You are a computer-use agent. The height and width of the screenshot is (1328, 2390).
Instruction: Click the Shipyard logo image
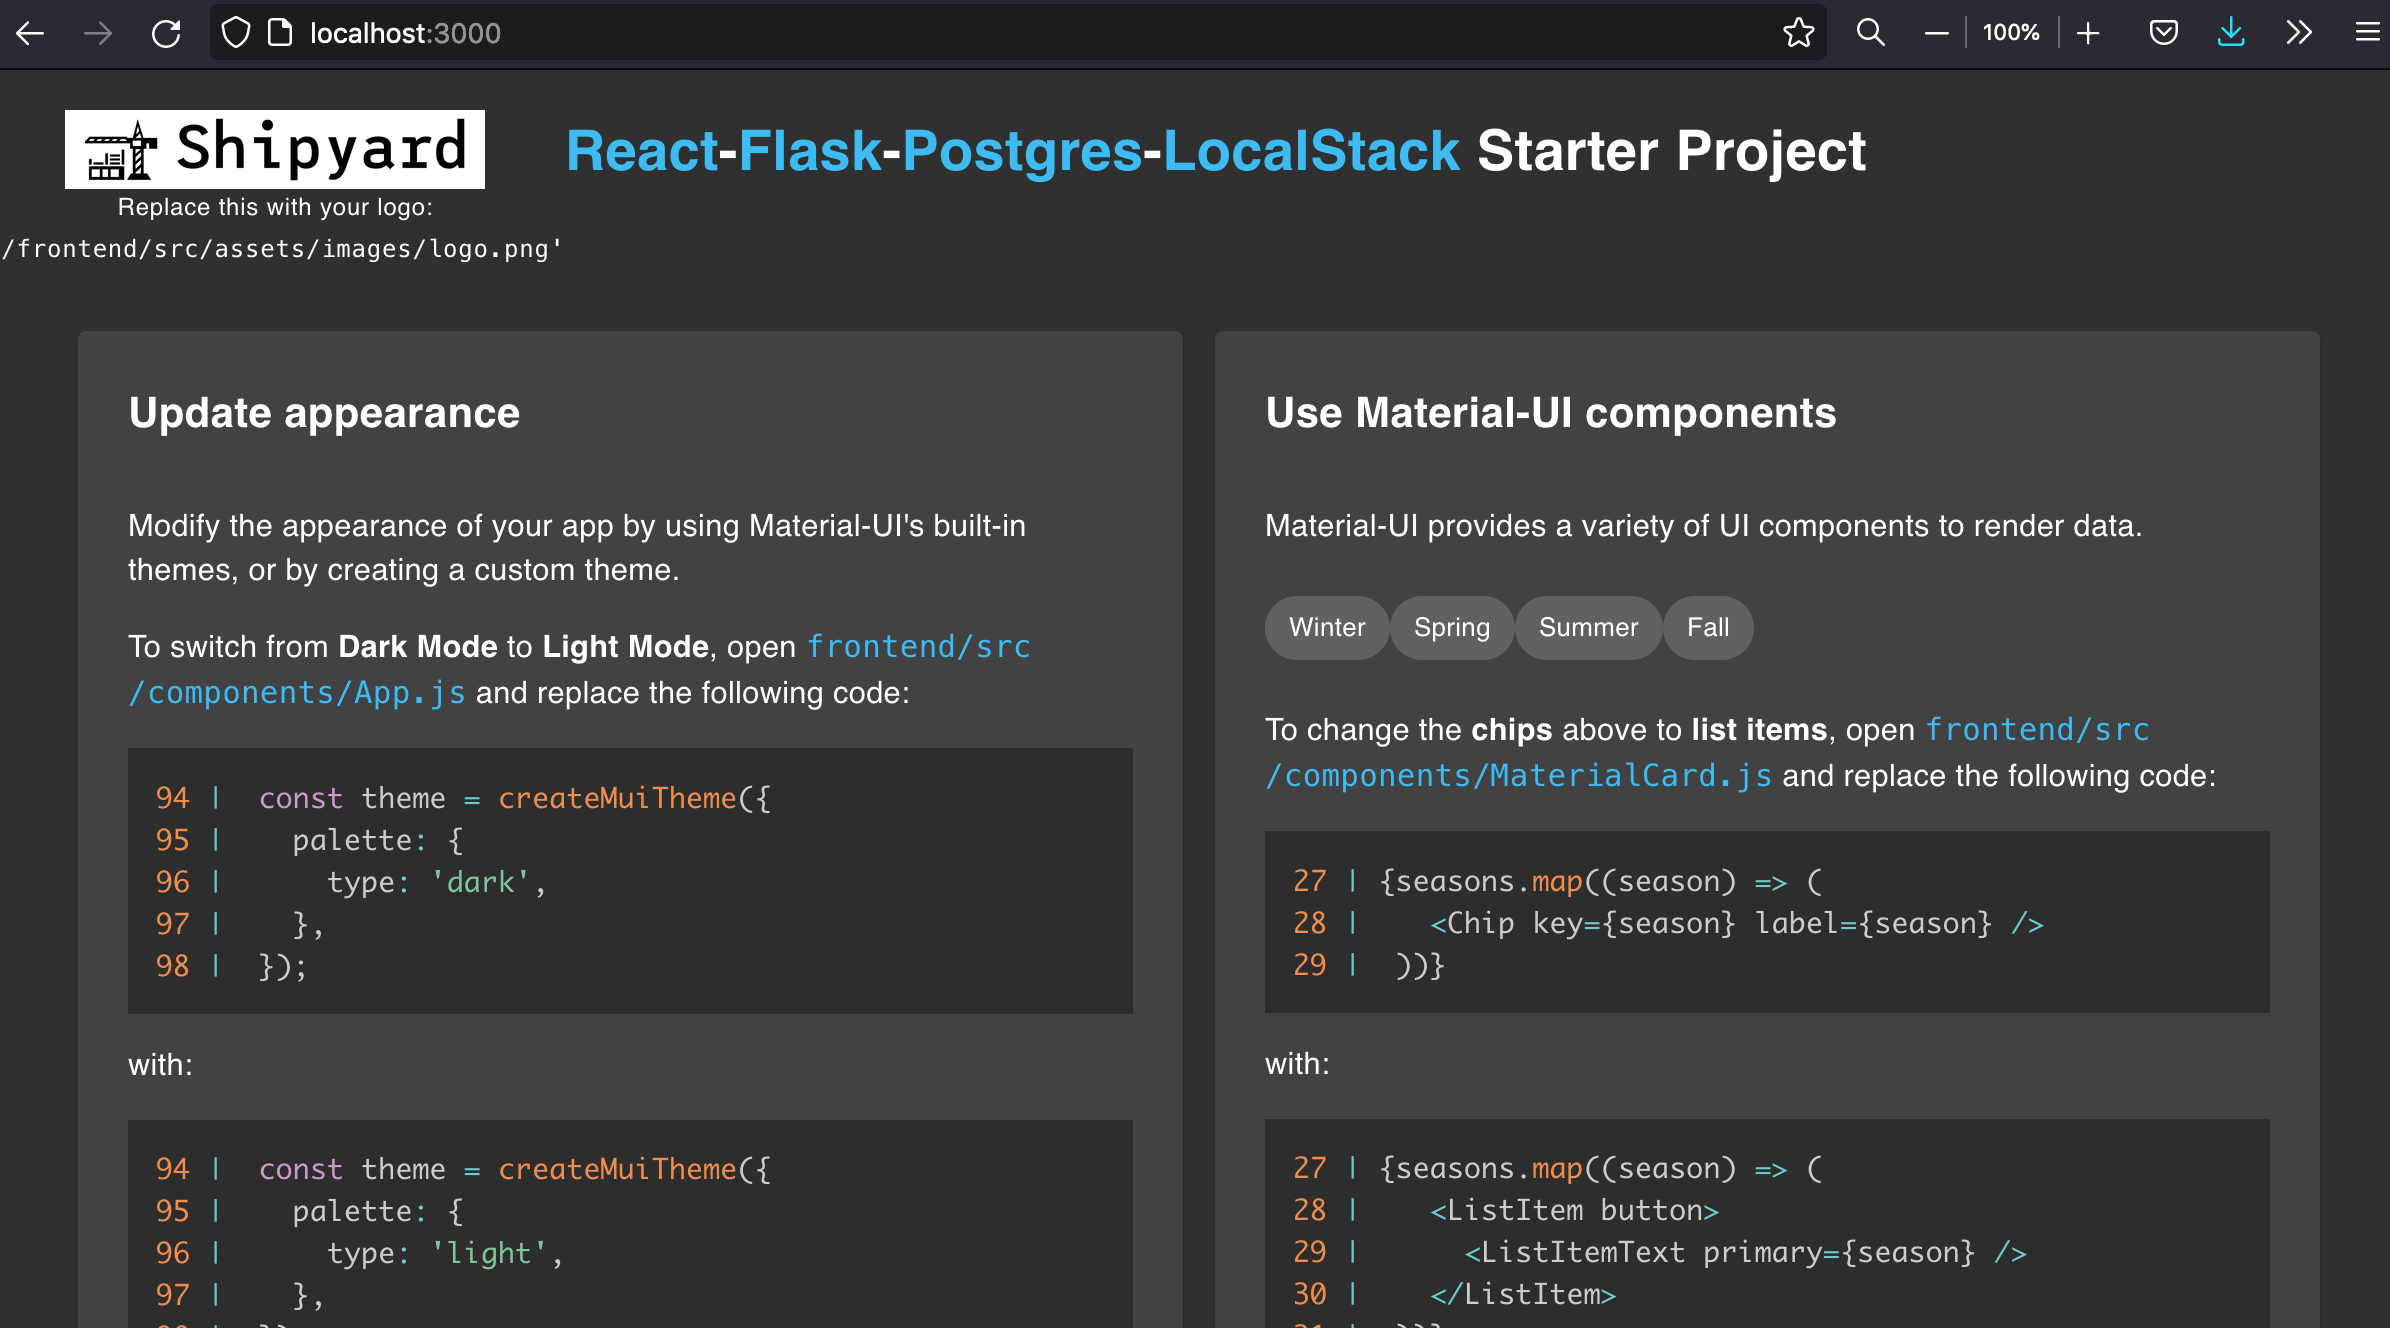275,149
